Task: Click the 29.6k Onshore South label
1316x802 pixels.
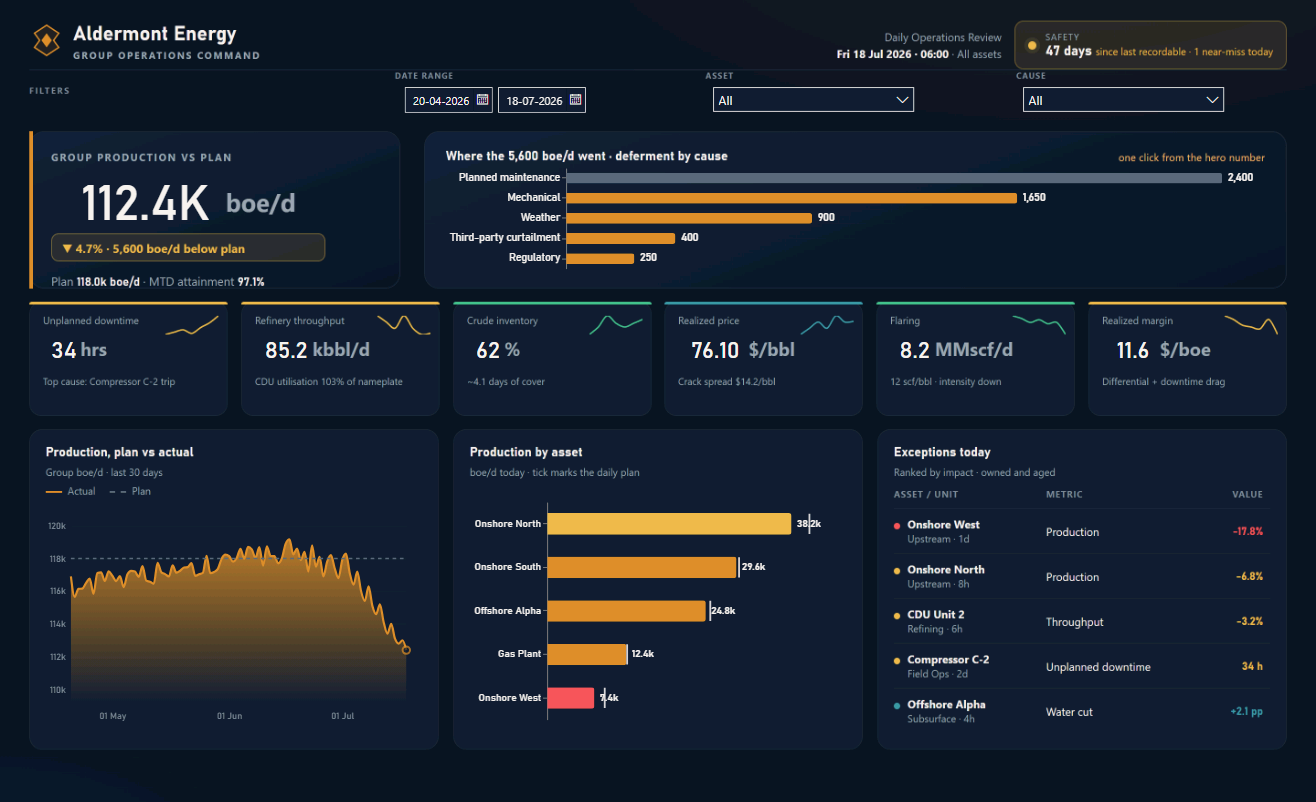Action: pyautogui.click(x=754, y=567)
